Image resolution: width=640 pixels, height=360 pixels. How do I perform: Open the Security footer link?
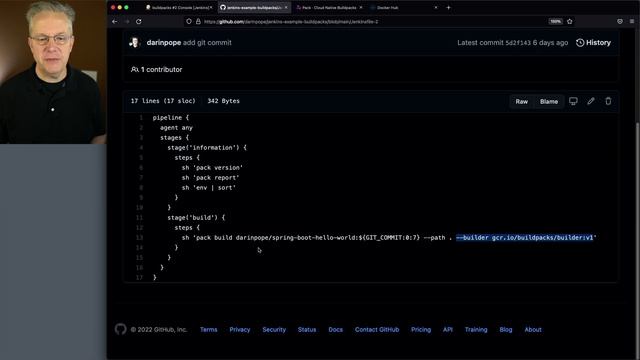pyautogui.click(x=274, y=329)
